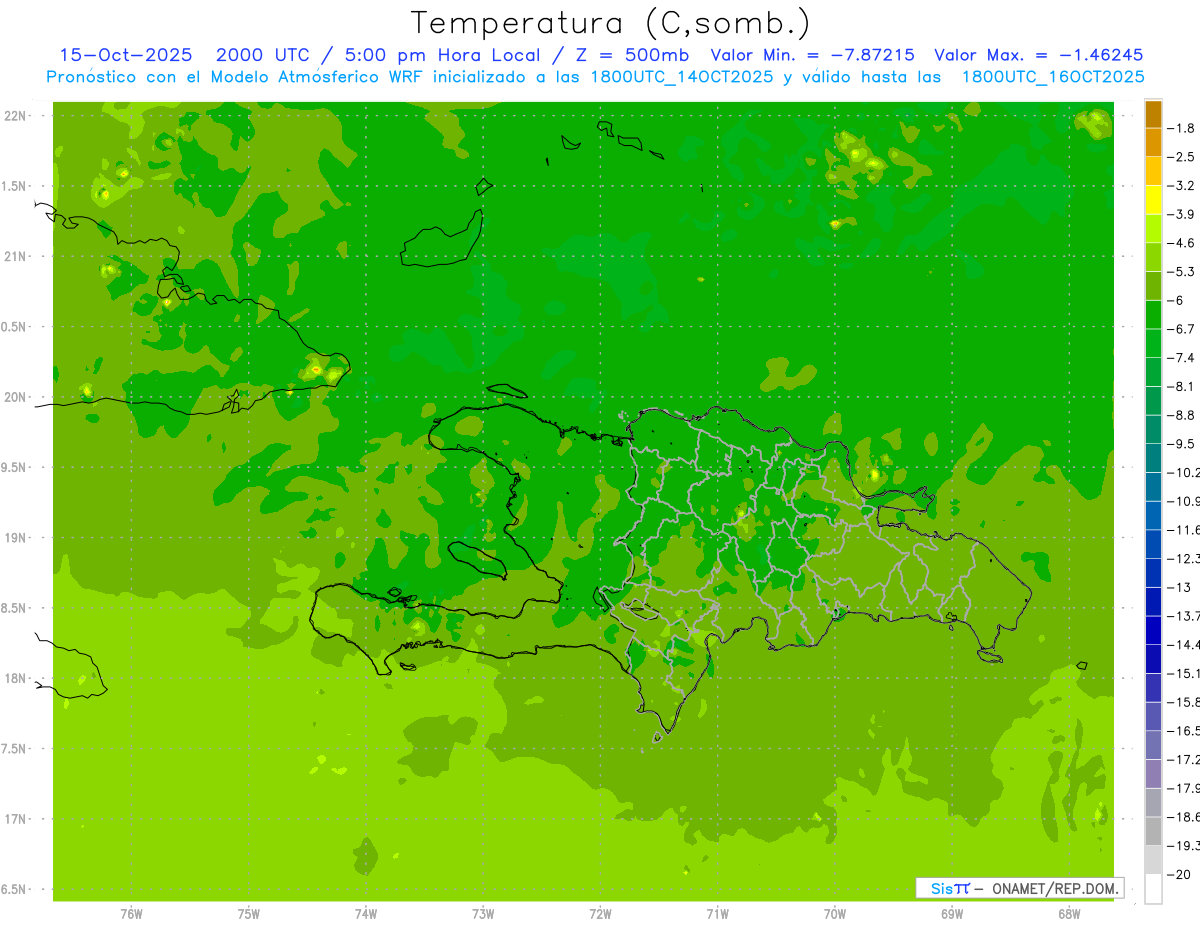Click the 68W longitude axis label
Viewport: 1200px width, 927px height.
coord(1068,914)
